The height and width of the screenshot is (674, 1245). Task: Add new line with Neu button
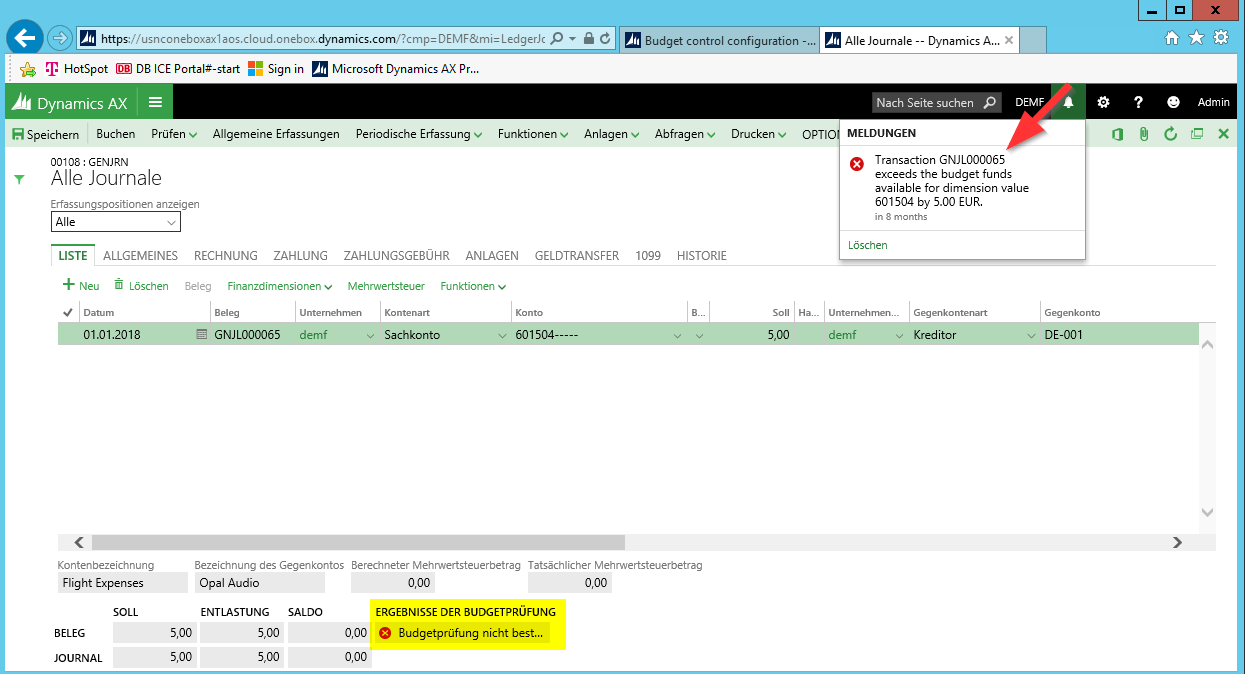[x=81, y=286]
